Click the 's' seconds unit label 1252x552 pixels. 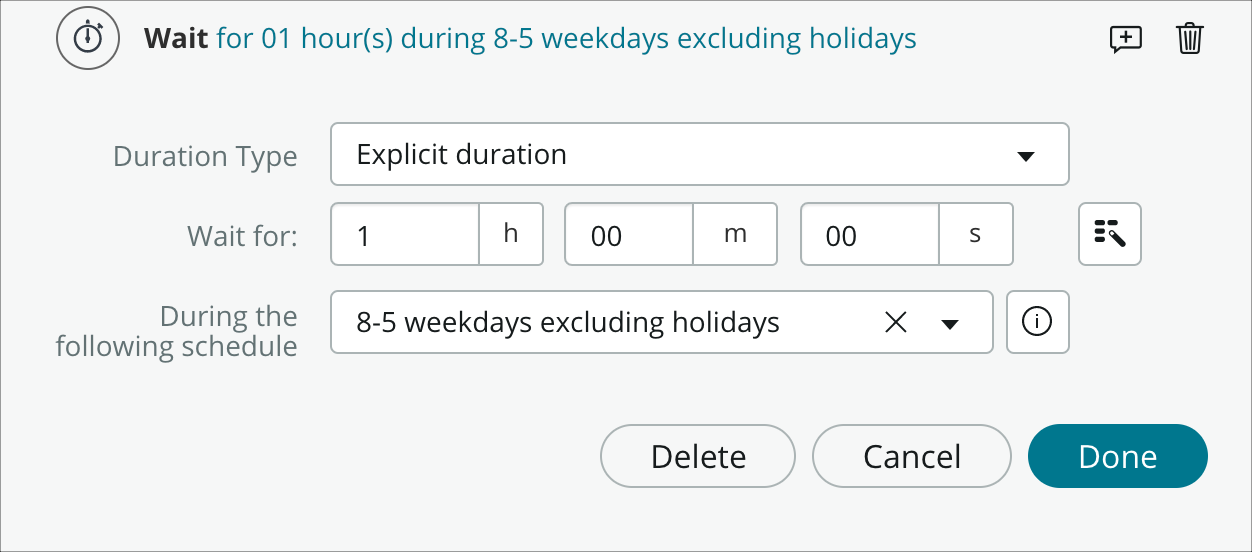click(976, 234)
